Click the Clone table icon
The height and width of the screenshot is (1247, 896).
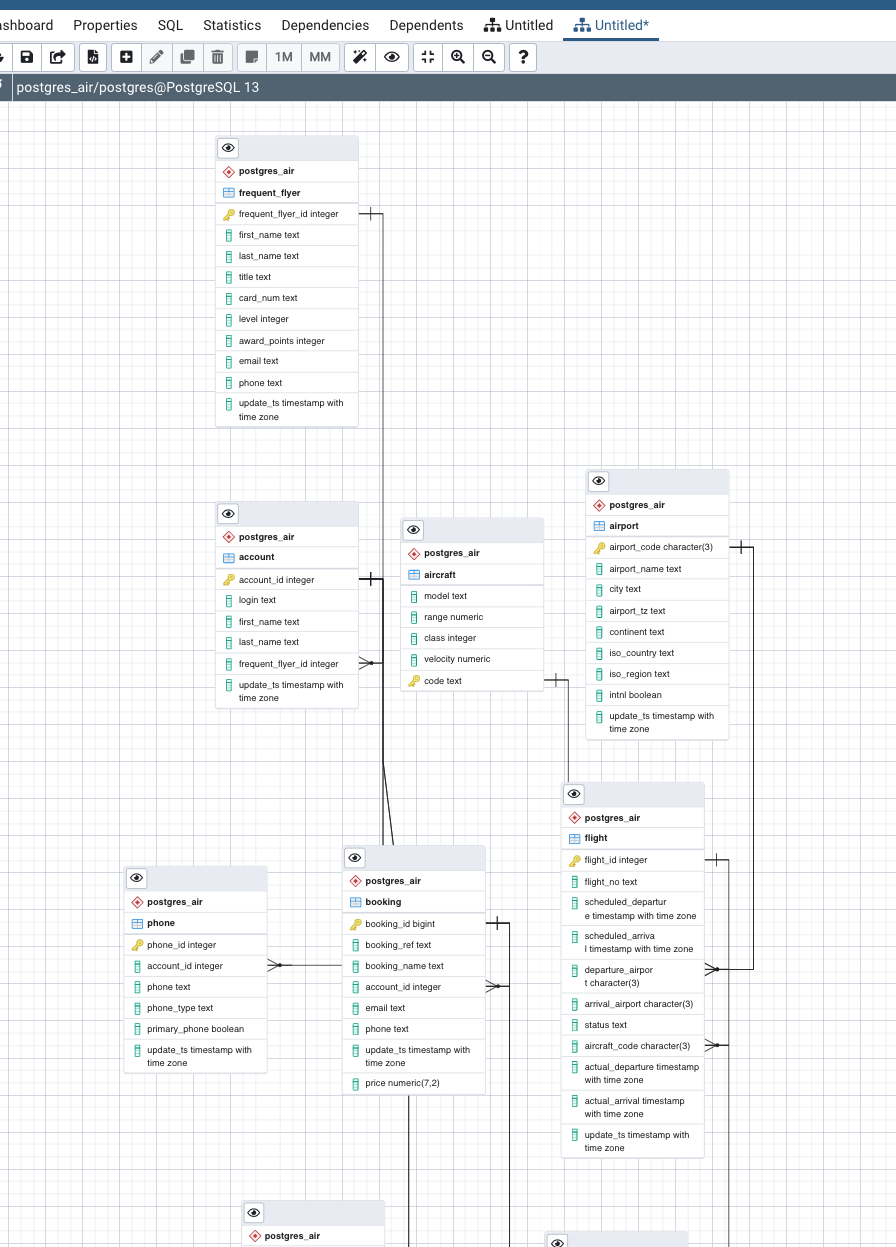(x=187, y=57)
